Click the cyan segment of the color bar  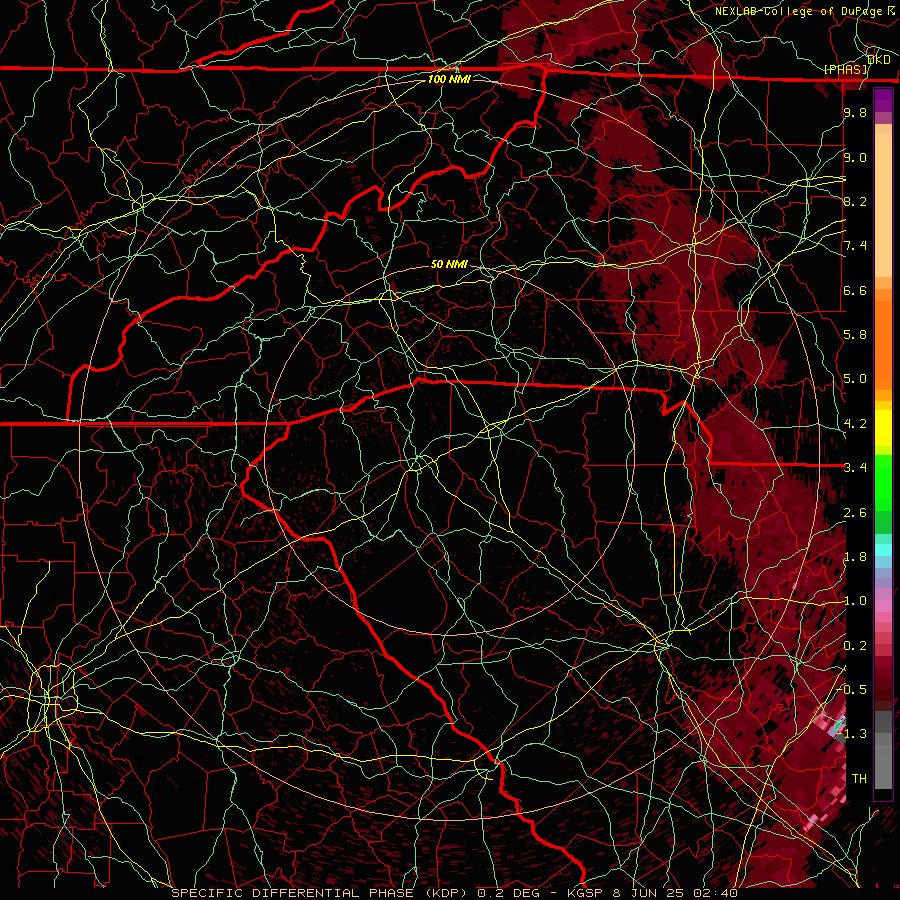pyautogui.click(x=883, y=550)
